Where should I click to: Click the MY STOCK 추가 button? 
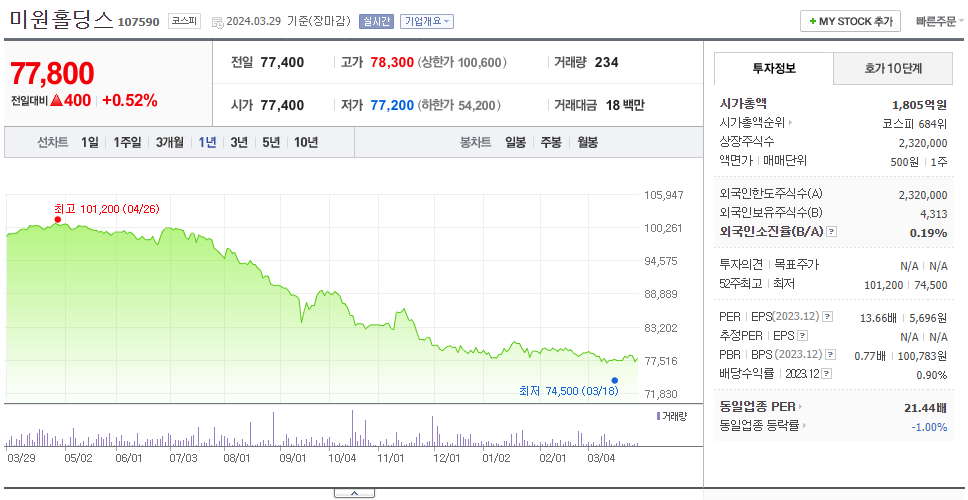[851, 21]
